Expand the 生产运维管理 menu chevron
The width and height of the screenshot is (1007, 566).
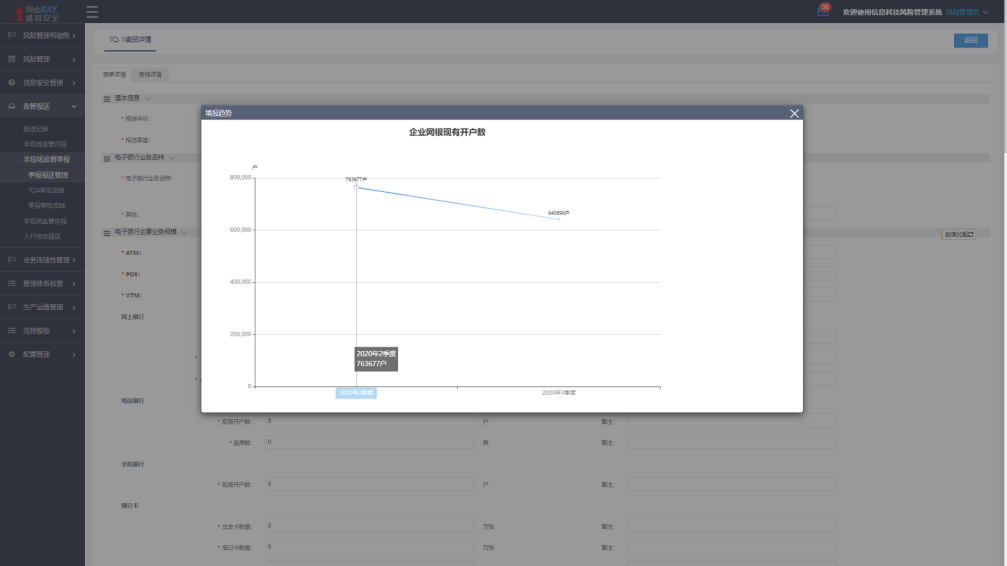point(74,307)
